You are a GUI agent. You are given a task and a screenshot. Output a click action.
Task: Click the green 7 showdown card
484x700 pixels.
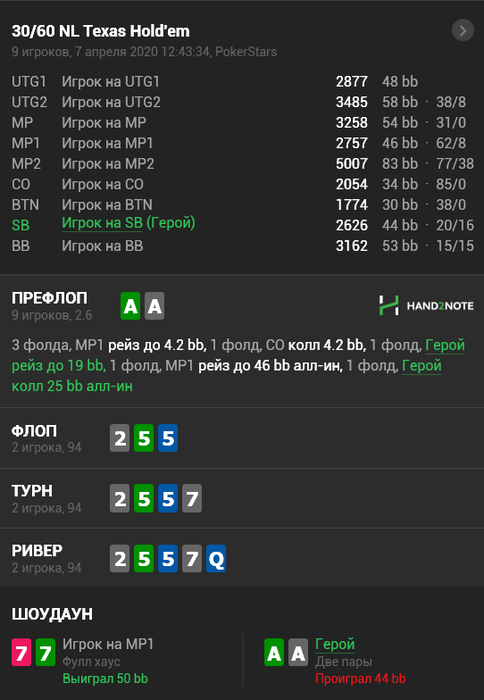tap(46, 653)
